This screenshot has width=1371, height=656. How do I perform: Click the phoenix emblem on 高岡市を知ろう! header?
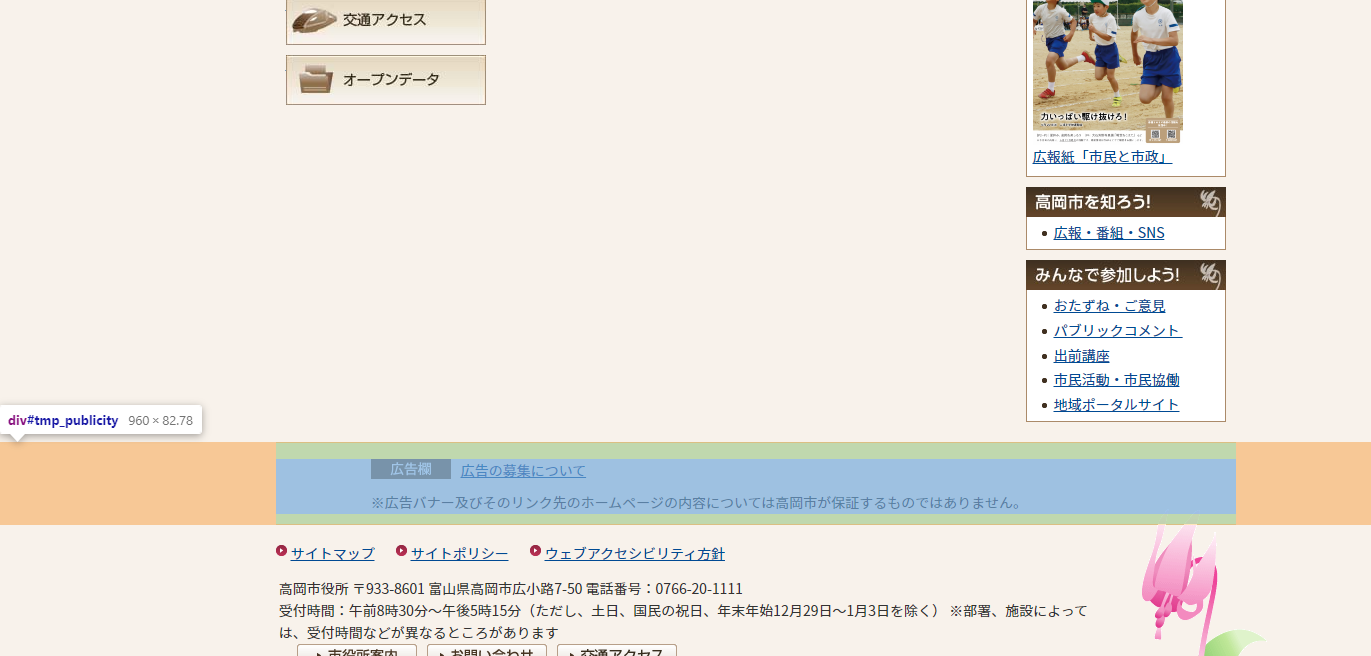click(x=1210, y=201)
